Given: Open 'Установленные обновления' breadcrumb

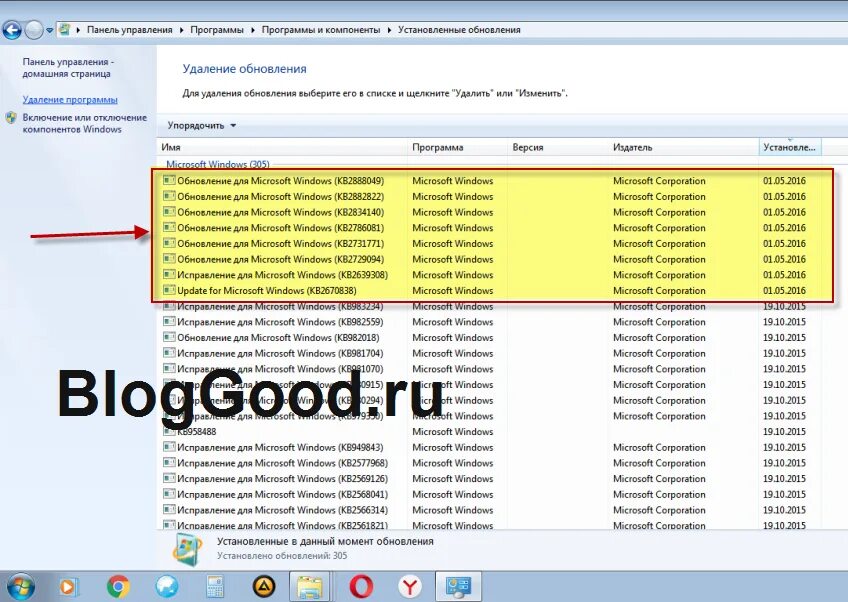Looking at the screenshot, I should coord(459,30).
